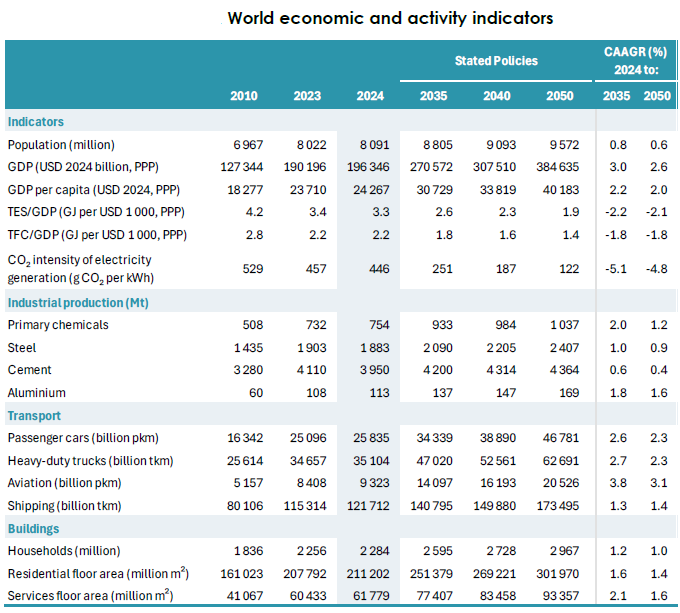This screenshot has height=613, width=680.
Task: Select the Indicators section heading
Action: point(36,122)
